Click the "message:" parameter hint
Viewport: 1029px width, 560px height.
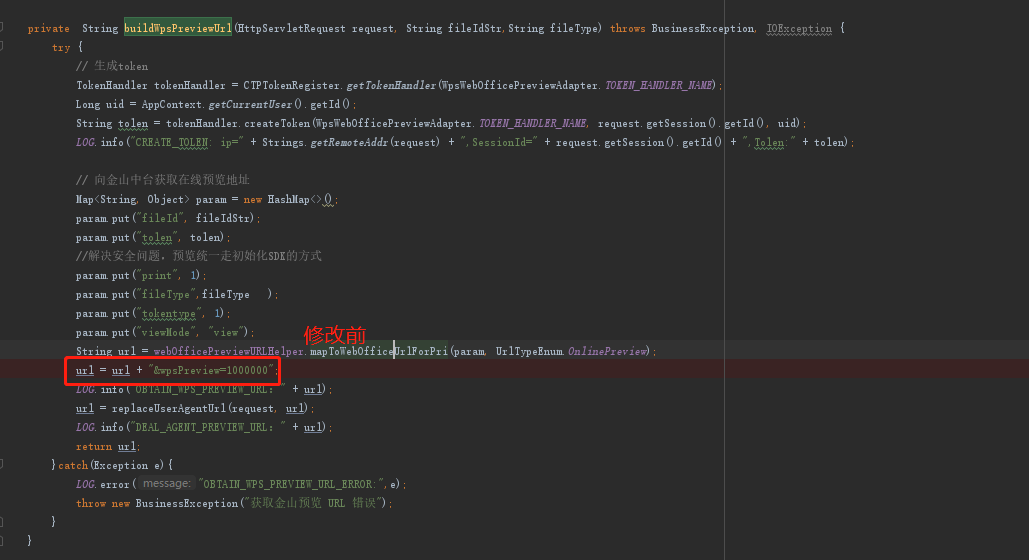(x=167, y=484)
